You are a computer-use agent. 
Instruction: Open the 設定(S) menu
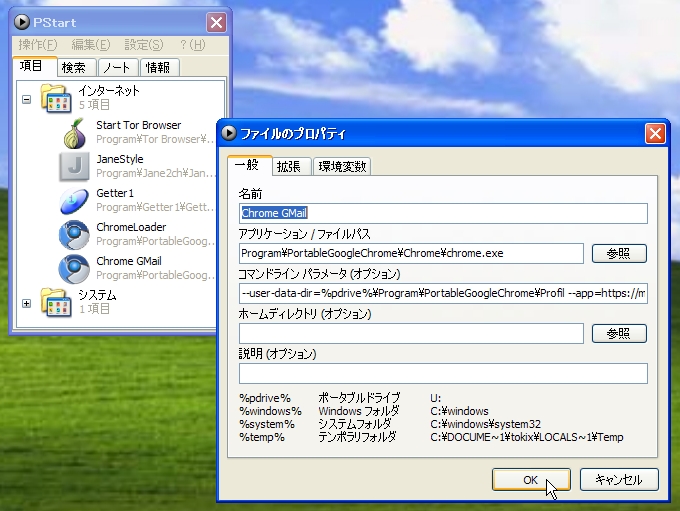144,45
